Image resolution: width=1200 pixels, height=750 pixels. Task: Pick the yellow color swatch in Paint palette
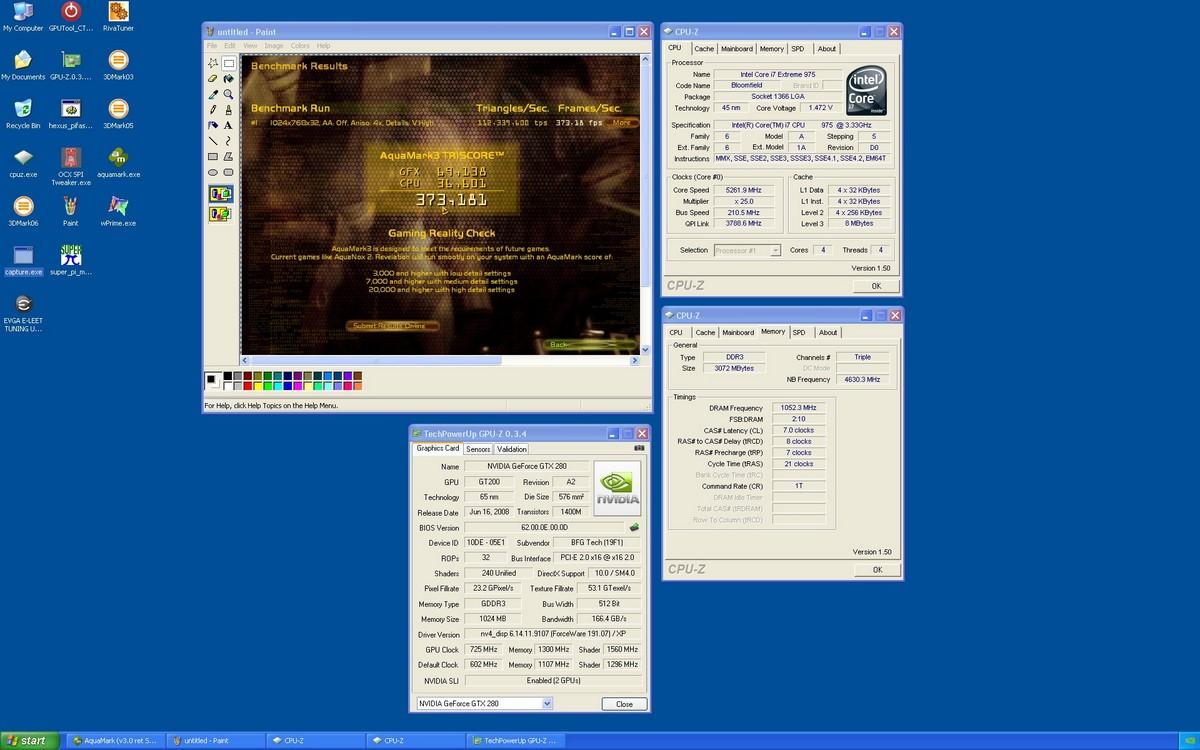click(x=258, y=385)
